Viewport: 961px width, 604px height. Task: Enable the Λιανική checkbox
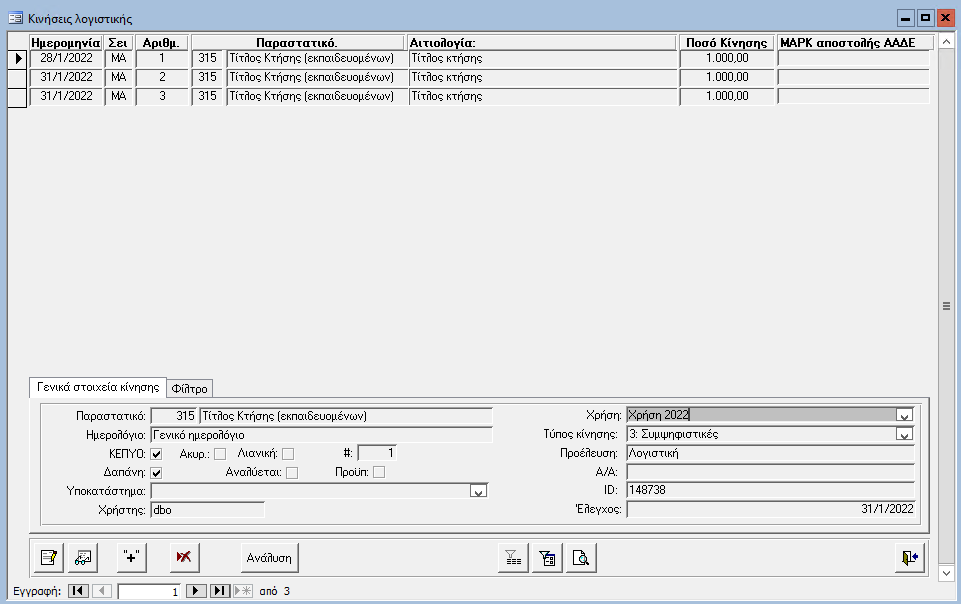coord(288,454)
